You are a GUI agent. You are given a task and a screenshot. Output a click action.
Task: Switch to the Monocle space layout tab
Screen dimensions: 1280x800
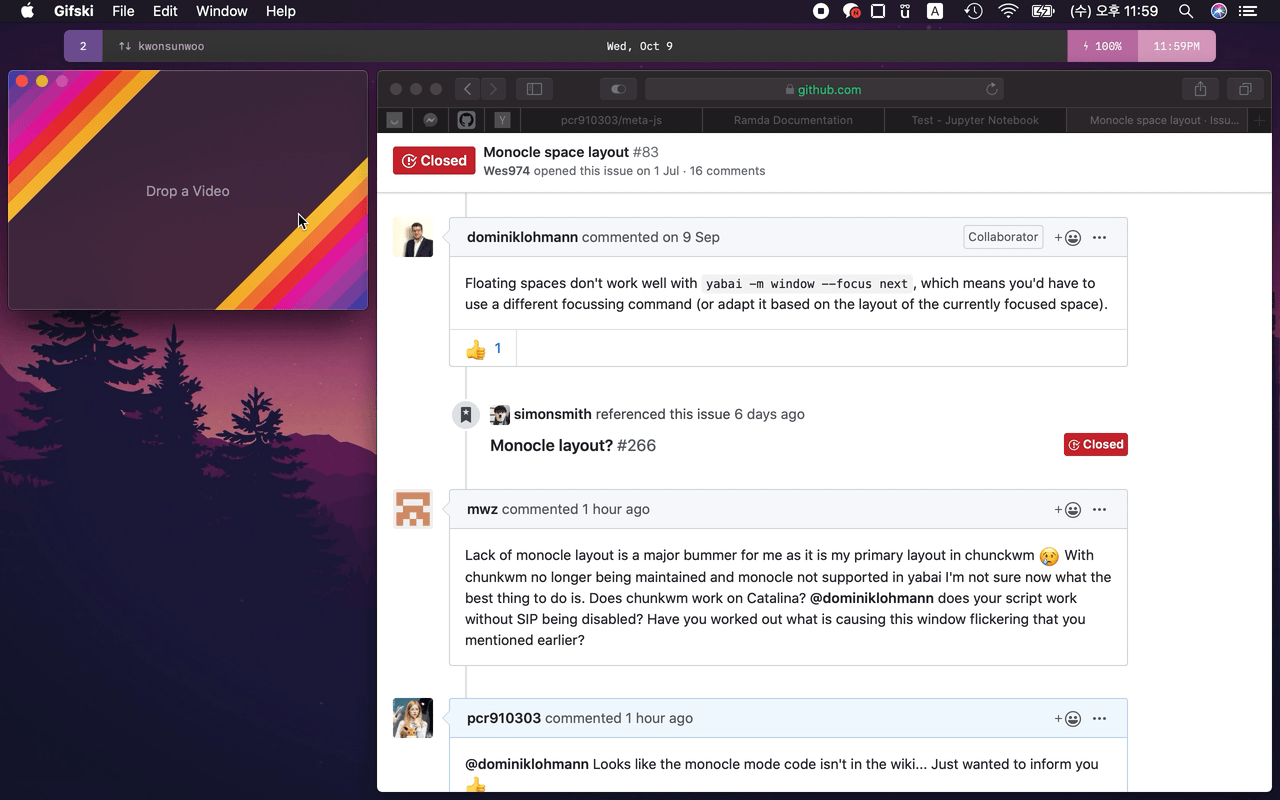[1158, 120]
